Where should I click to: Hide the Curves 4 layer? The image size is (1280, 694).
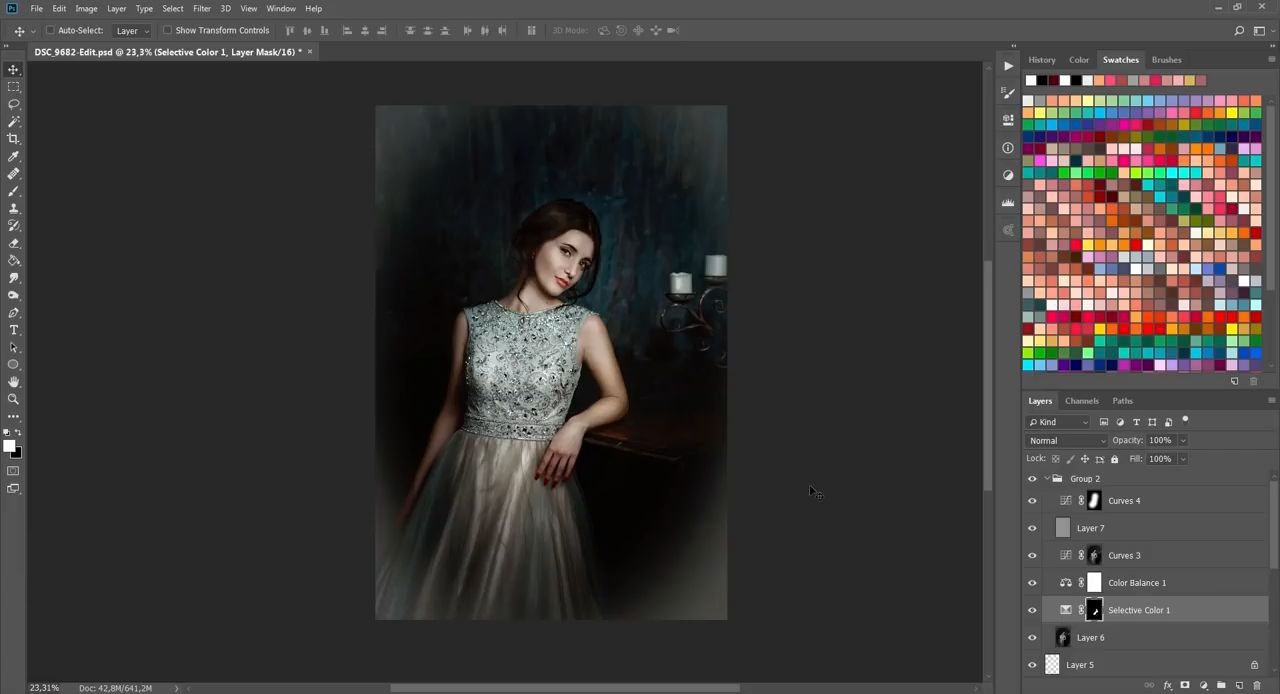(x=1032, y=501)
